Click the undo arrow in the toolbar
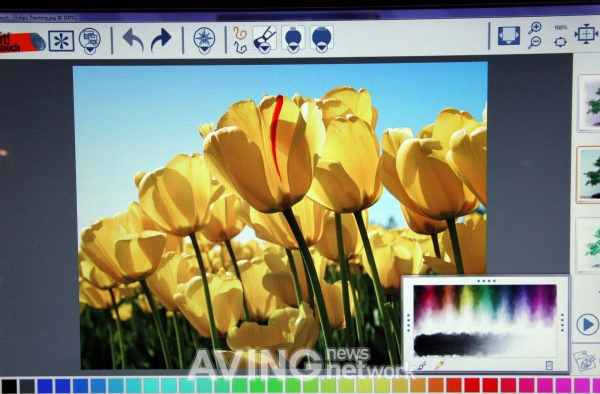Viewport: 600px width, 394px height. click(133, 40)
